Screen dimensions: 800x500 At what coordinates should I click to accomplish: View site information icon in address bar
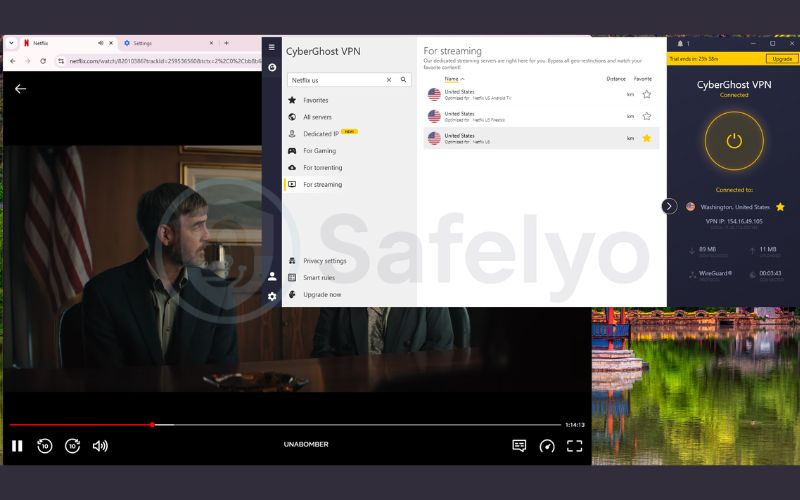[61, 61]
